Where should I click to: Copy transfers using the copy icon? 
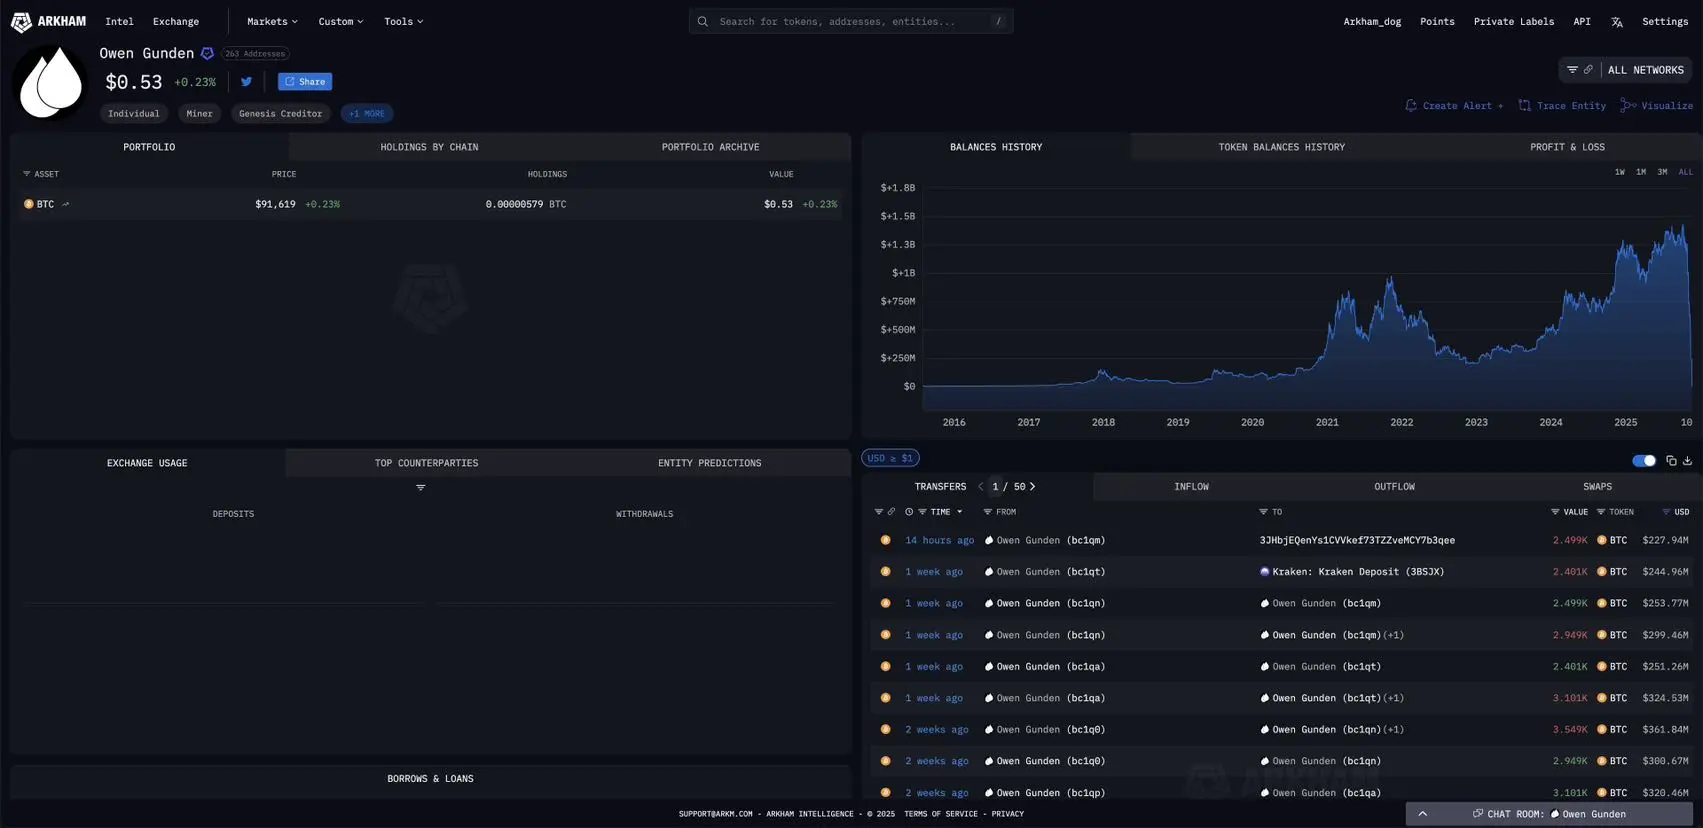click(x=1671, y=461)
